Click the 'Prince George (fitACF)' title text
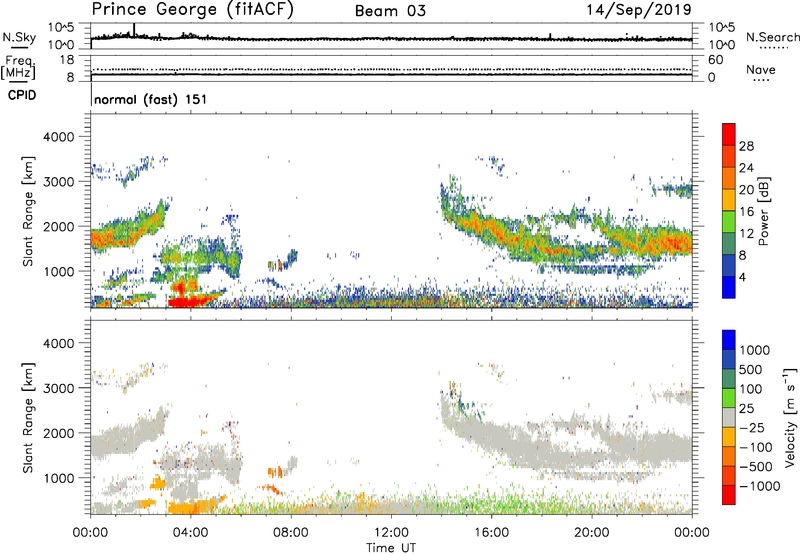 coord(192,10)
